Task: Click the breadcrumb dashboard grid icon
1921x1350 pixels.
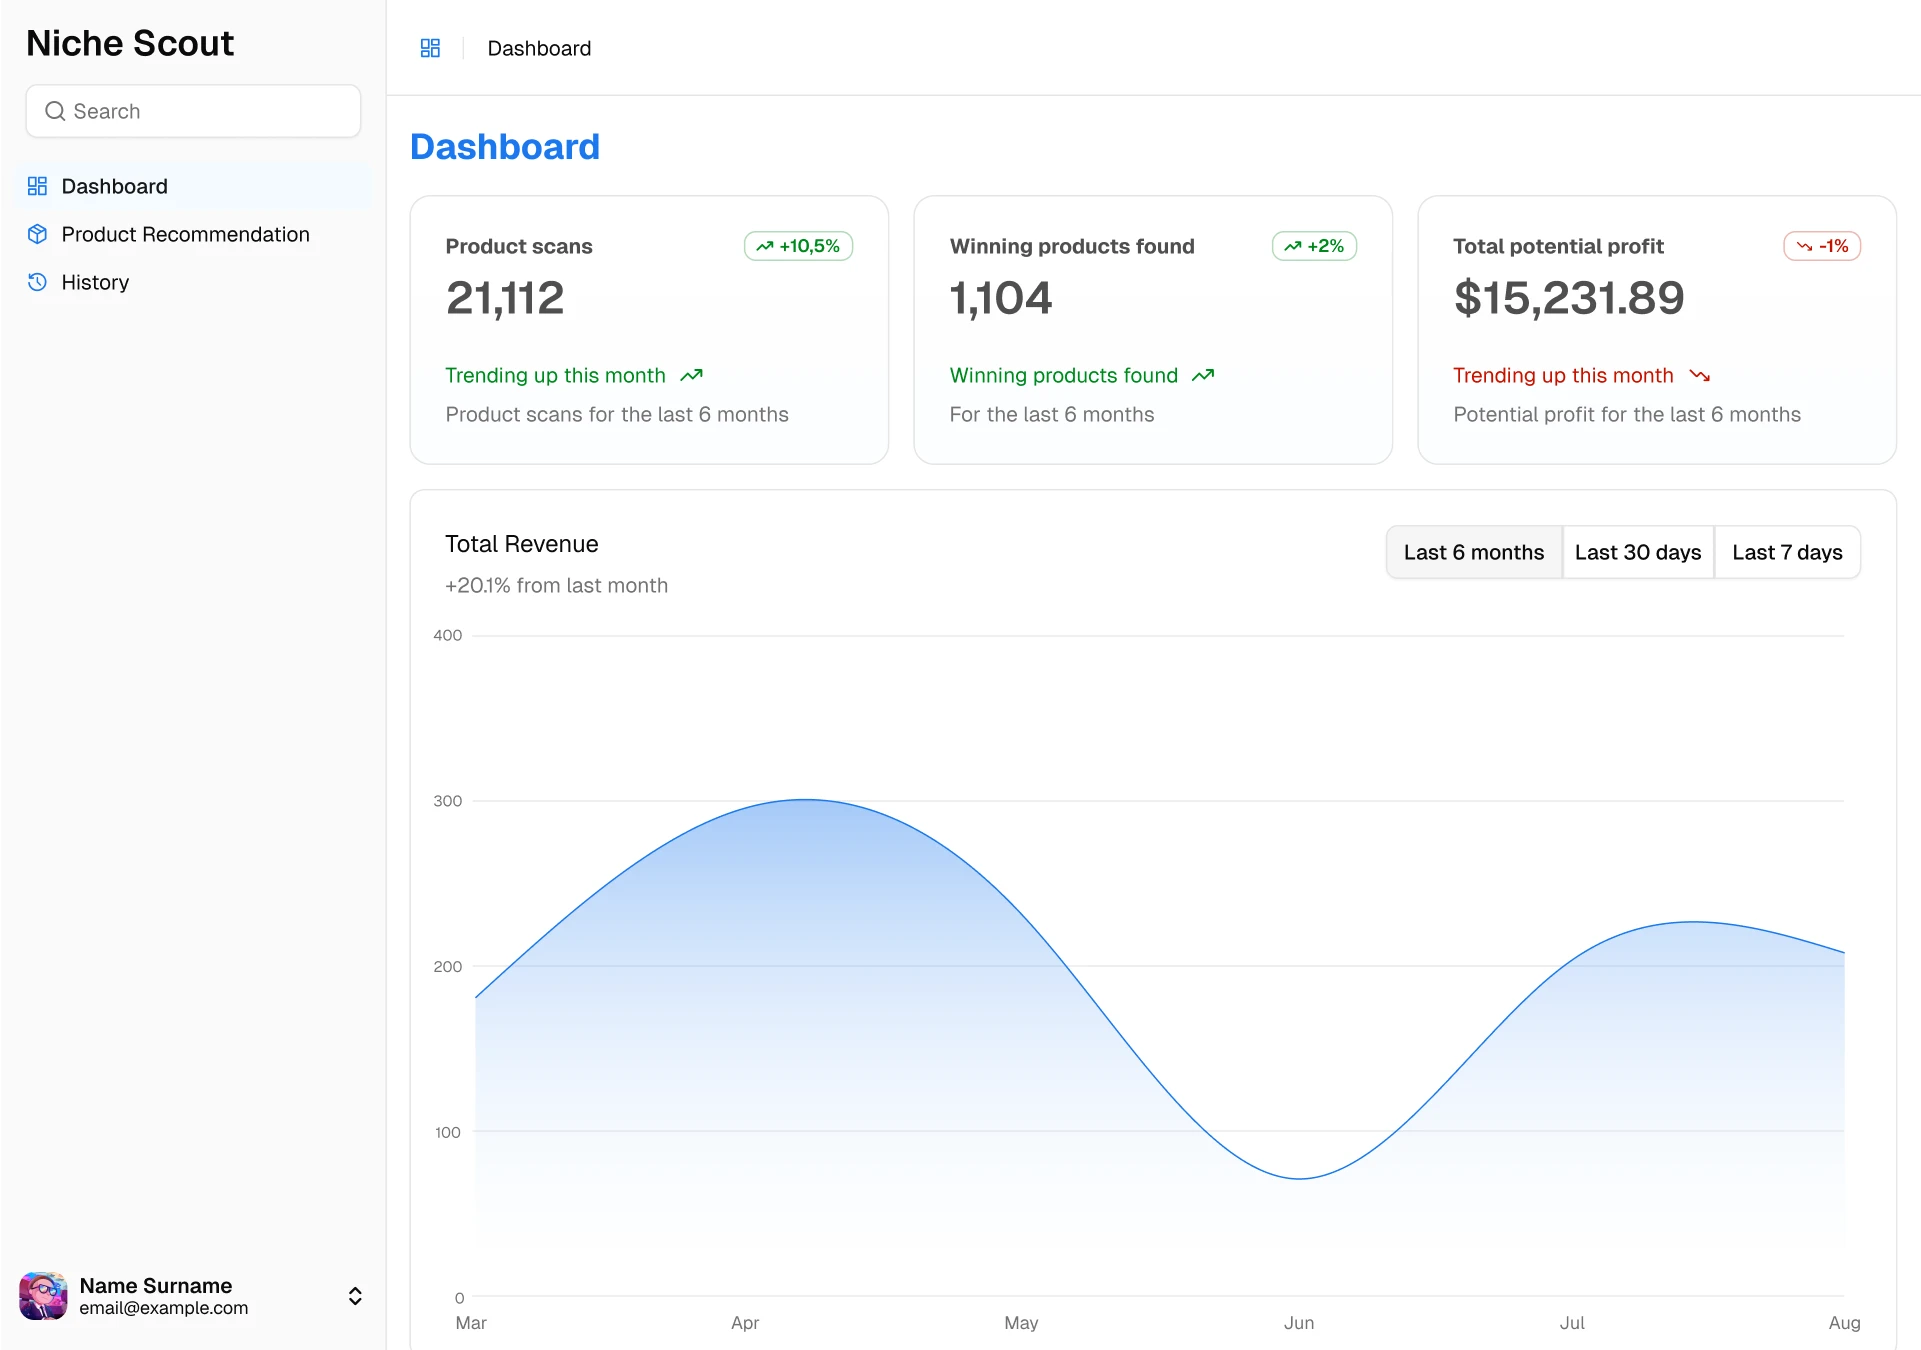Action: tap(430, 48)
